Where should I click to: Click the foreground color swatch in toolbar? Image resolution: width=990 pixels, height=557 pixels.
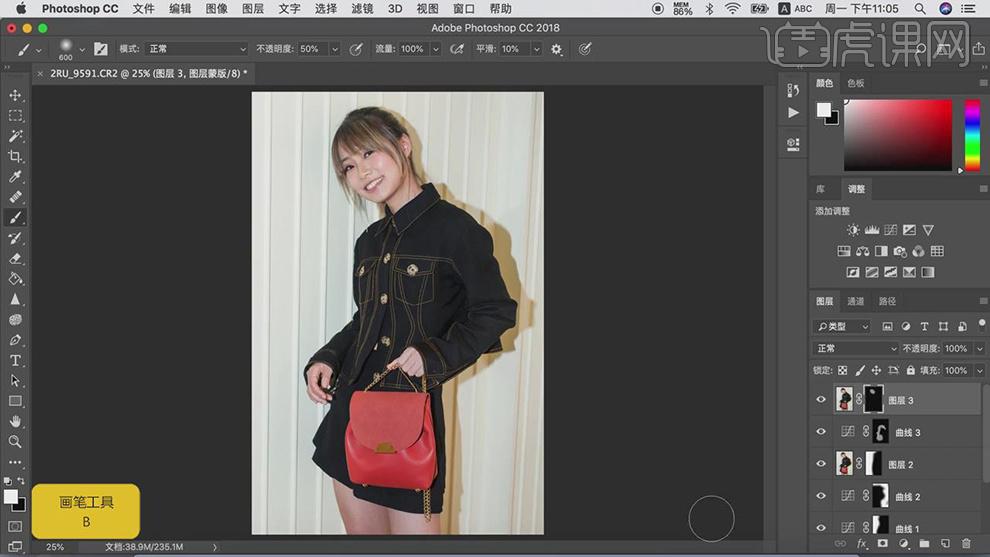pos(11,497)
